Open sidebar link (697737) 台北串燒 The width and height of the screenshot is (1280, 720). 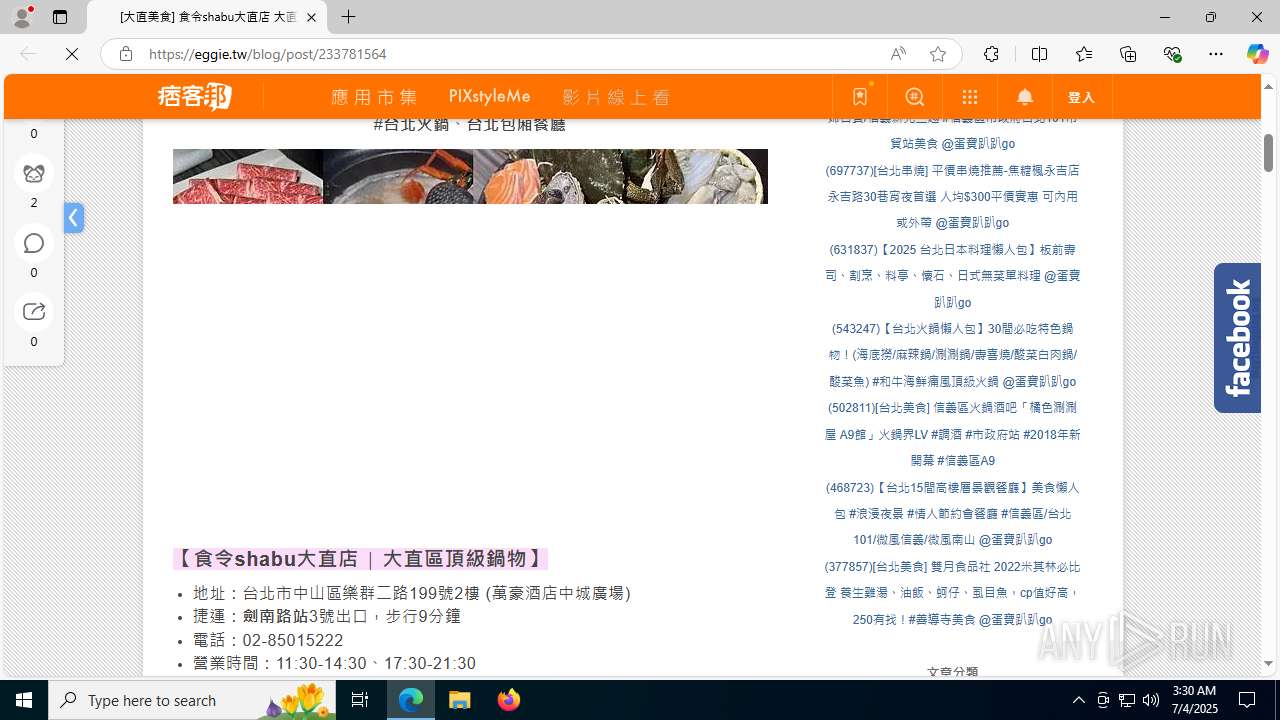click(x=952, y=197)
